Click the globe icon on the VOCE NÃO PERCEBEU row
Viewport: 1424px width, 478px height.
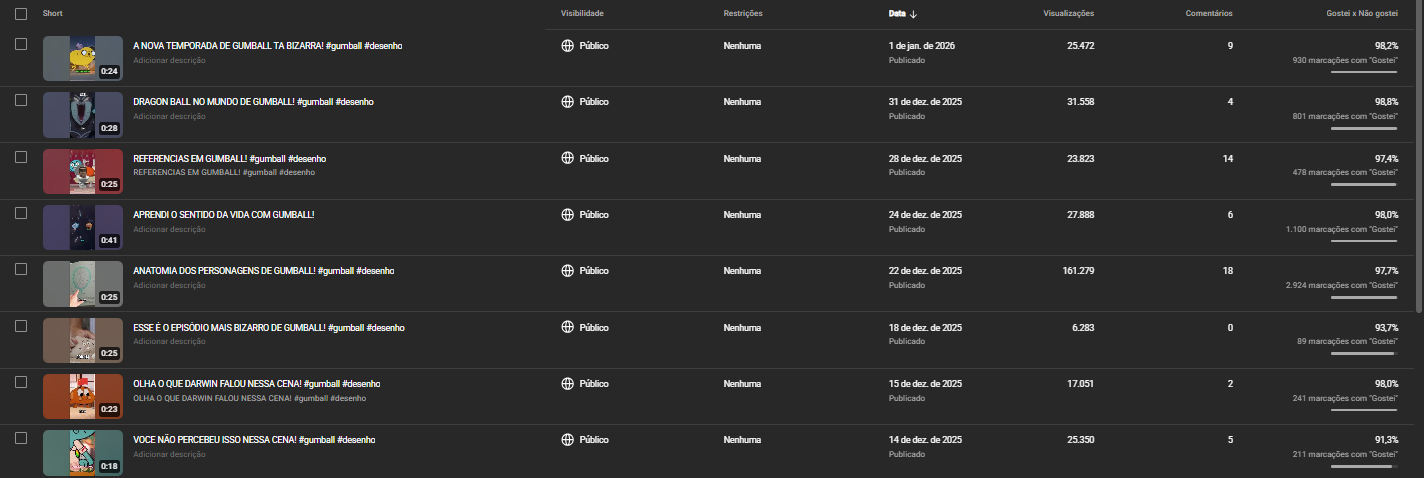point(567,440)
